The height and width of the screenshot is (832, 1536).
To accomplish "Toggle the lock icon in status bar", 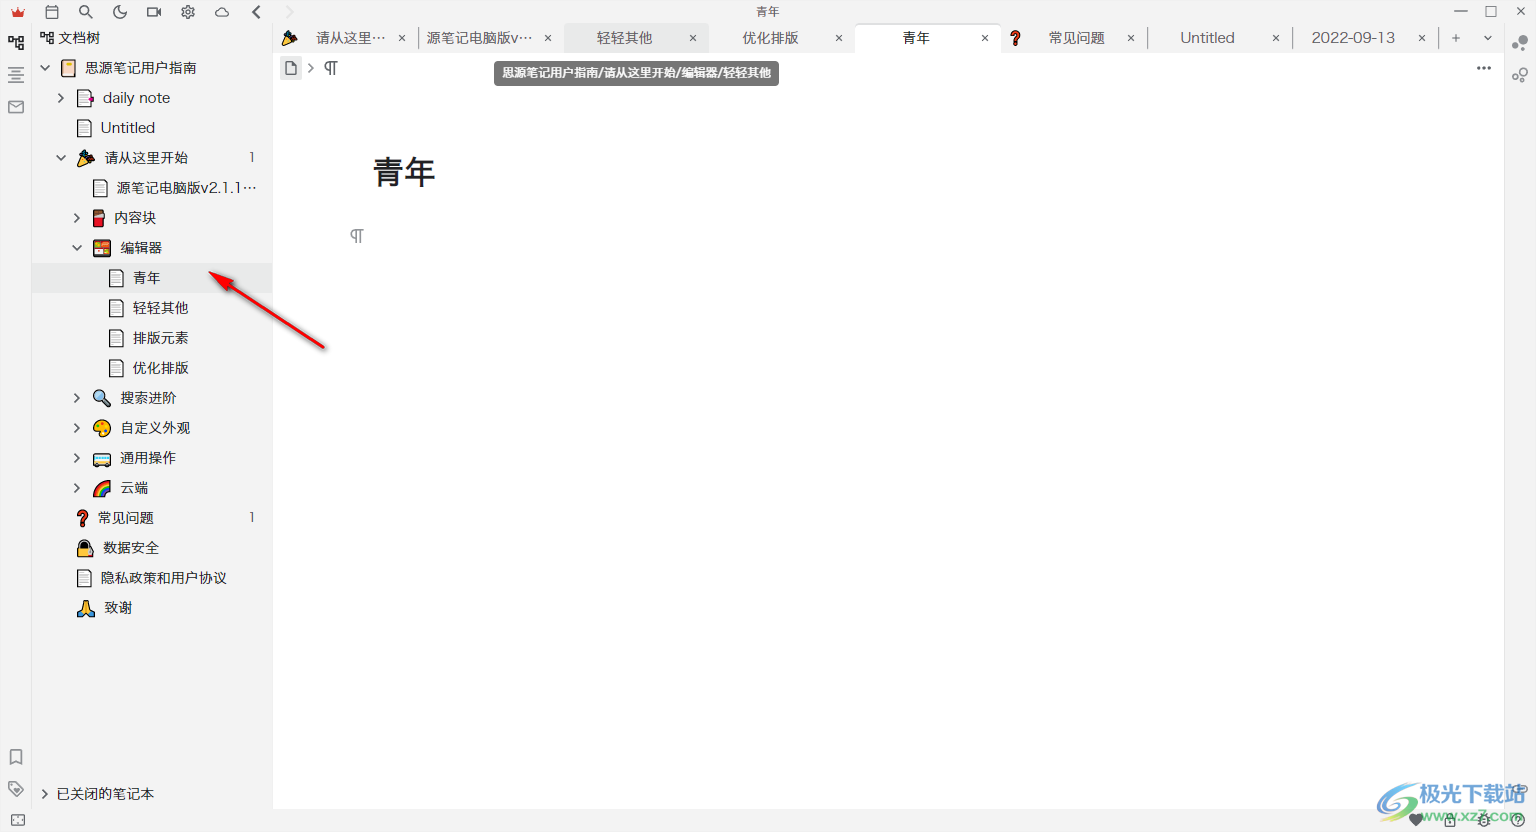I will click(1450, 820).
